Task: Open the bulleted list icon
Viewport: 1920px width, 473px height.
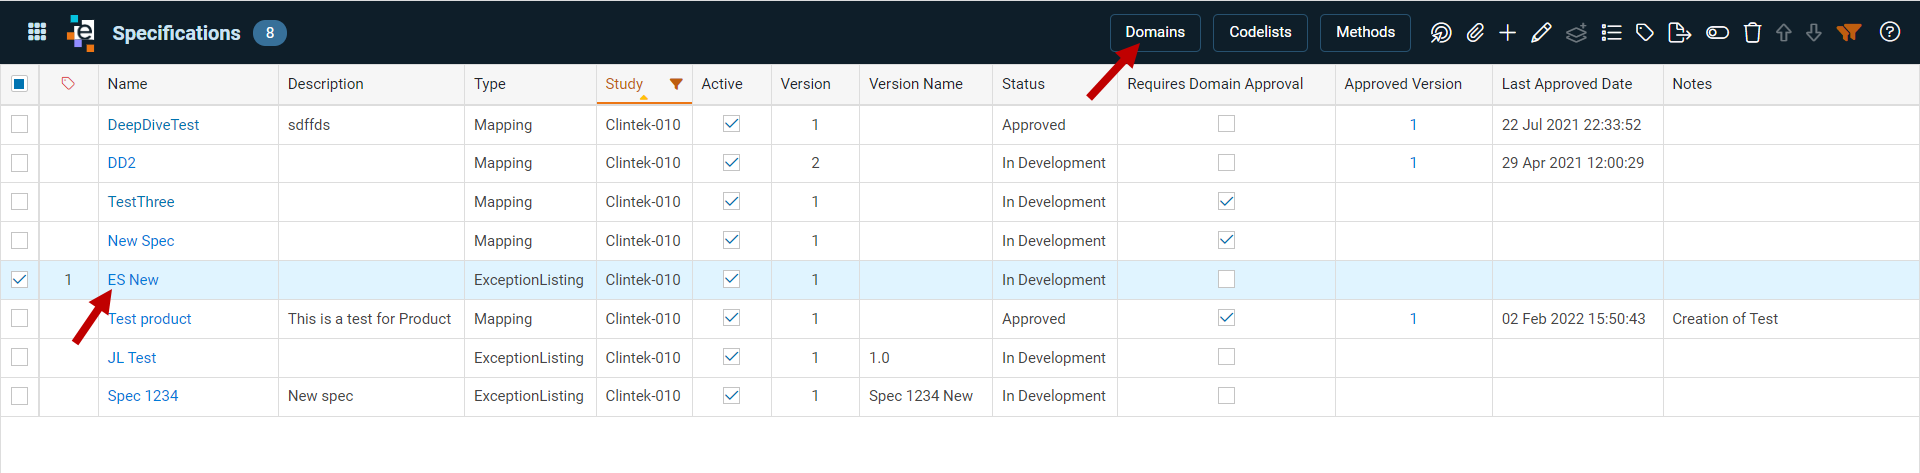Action: click(1611, 33)
